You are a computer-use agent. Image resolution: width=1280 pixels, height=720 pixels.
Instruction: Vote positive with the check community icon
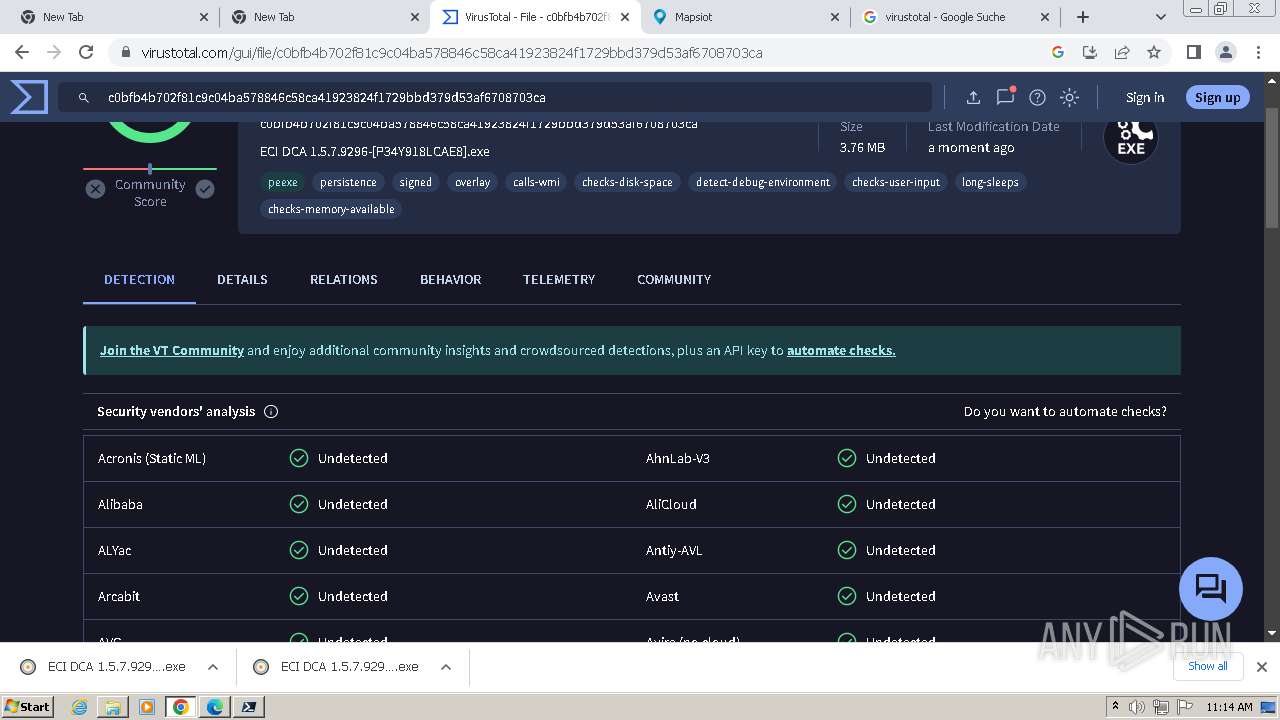coord(205,189)
